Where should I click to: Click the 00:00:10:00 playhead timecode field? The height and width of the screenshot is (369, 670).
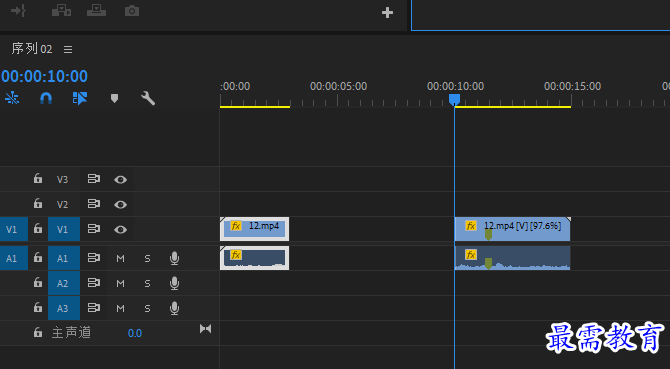tap(44, 76)
